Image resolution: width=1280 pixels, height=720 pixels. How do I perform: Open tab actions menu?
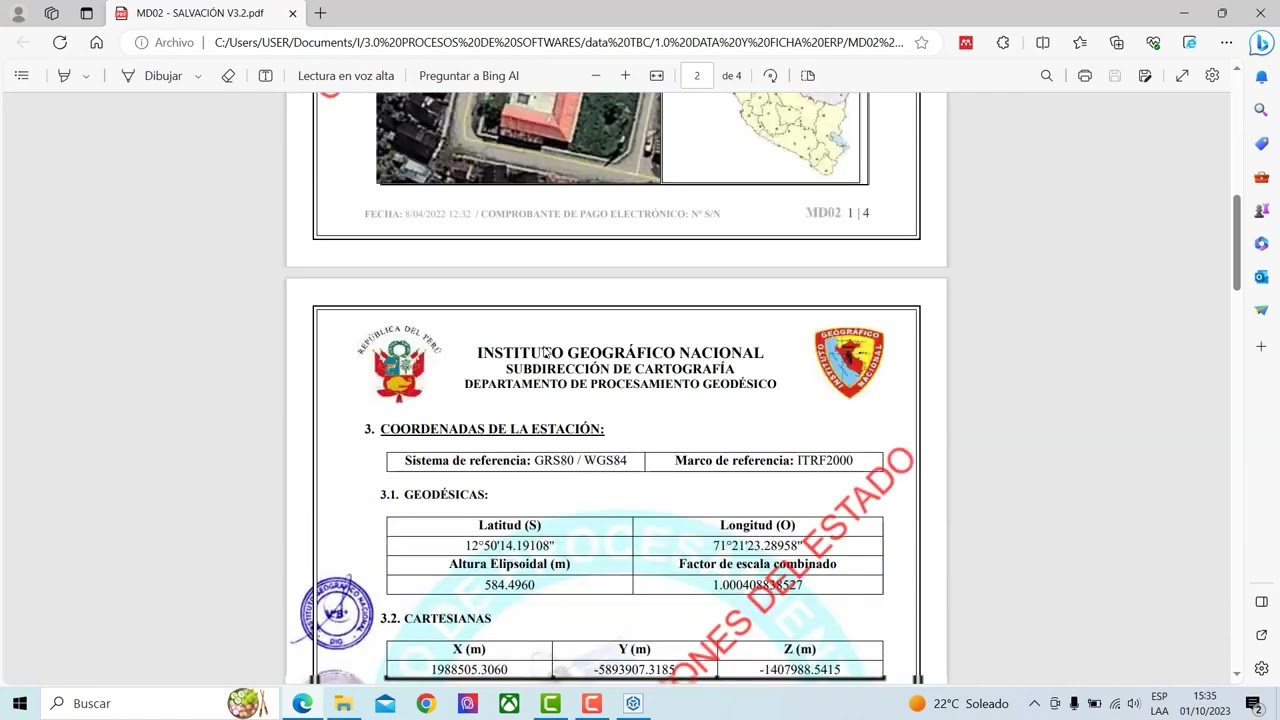coord(86,13)
